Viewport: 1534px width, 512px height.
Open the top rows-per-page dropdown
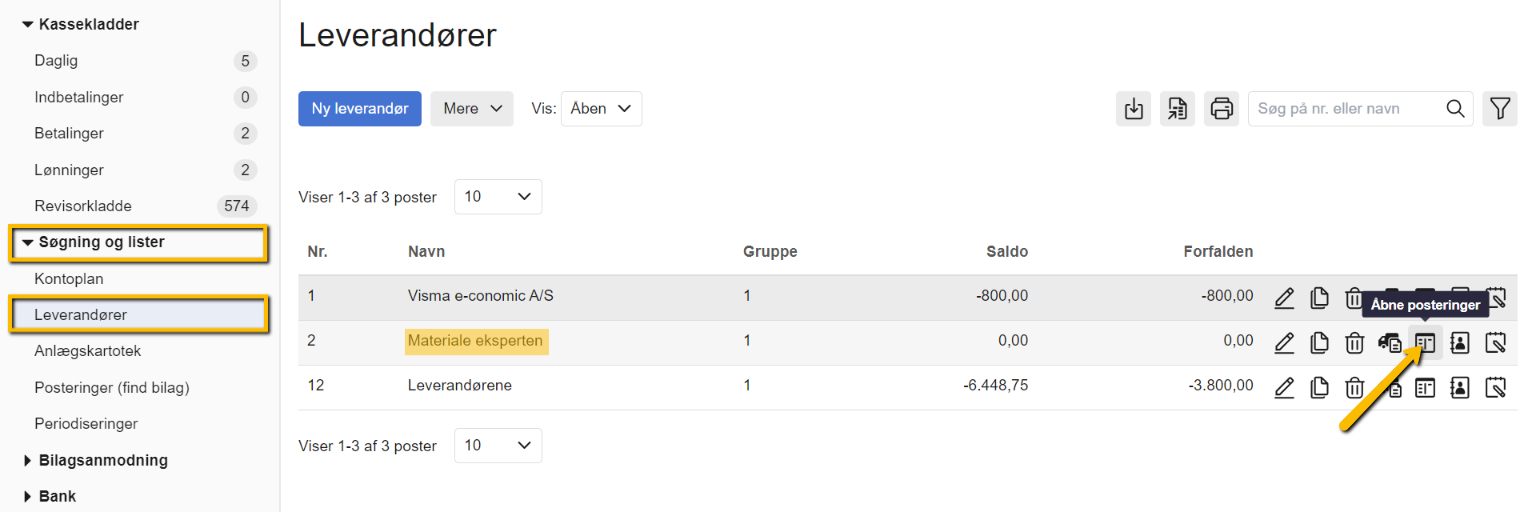(498, 197)
